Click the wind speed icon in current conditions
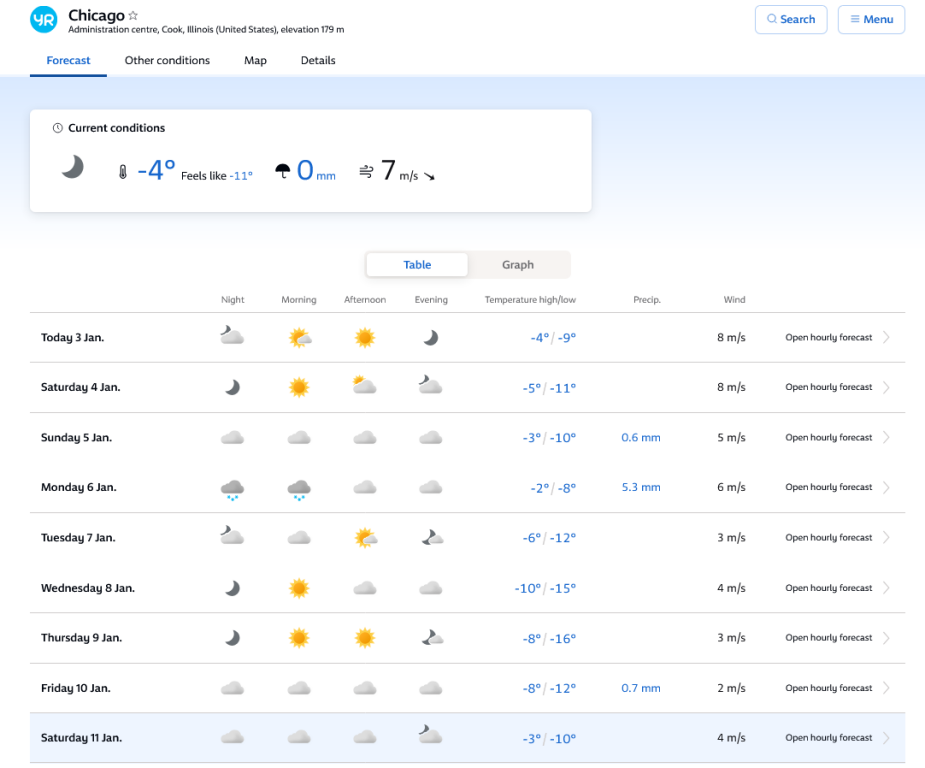Screen dimensions: 925x768 click(x=366, y=172)
